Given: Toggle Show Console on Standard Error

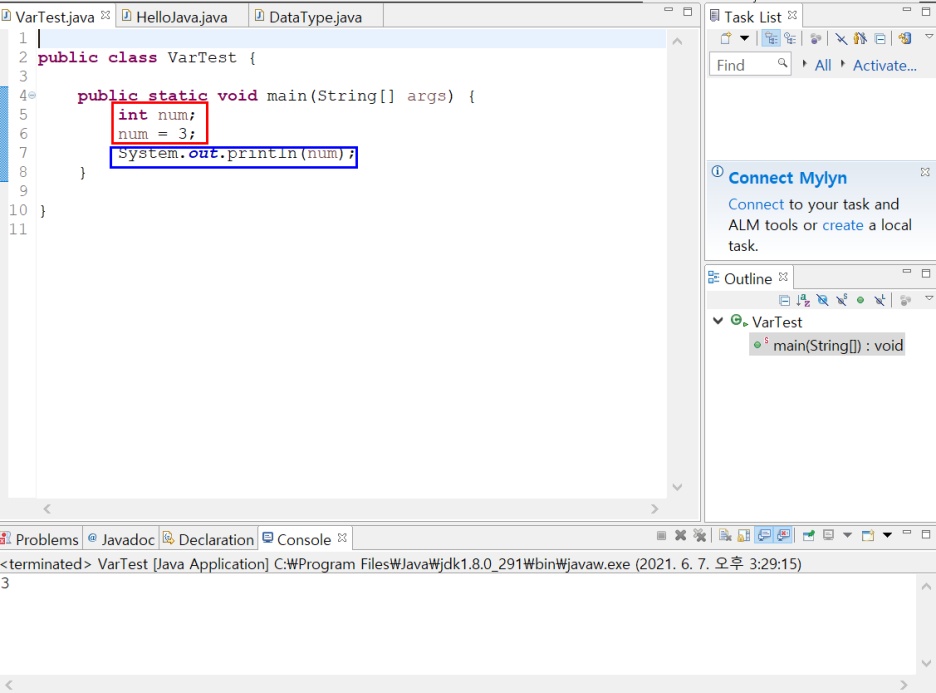Looking at the screenshot, I should pyautogui.click(x=783, y=535).
